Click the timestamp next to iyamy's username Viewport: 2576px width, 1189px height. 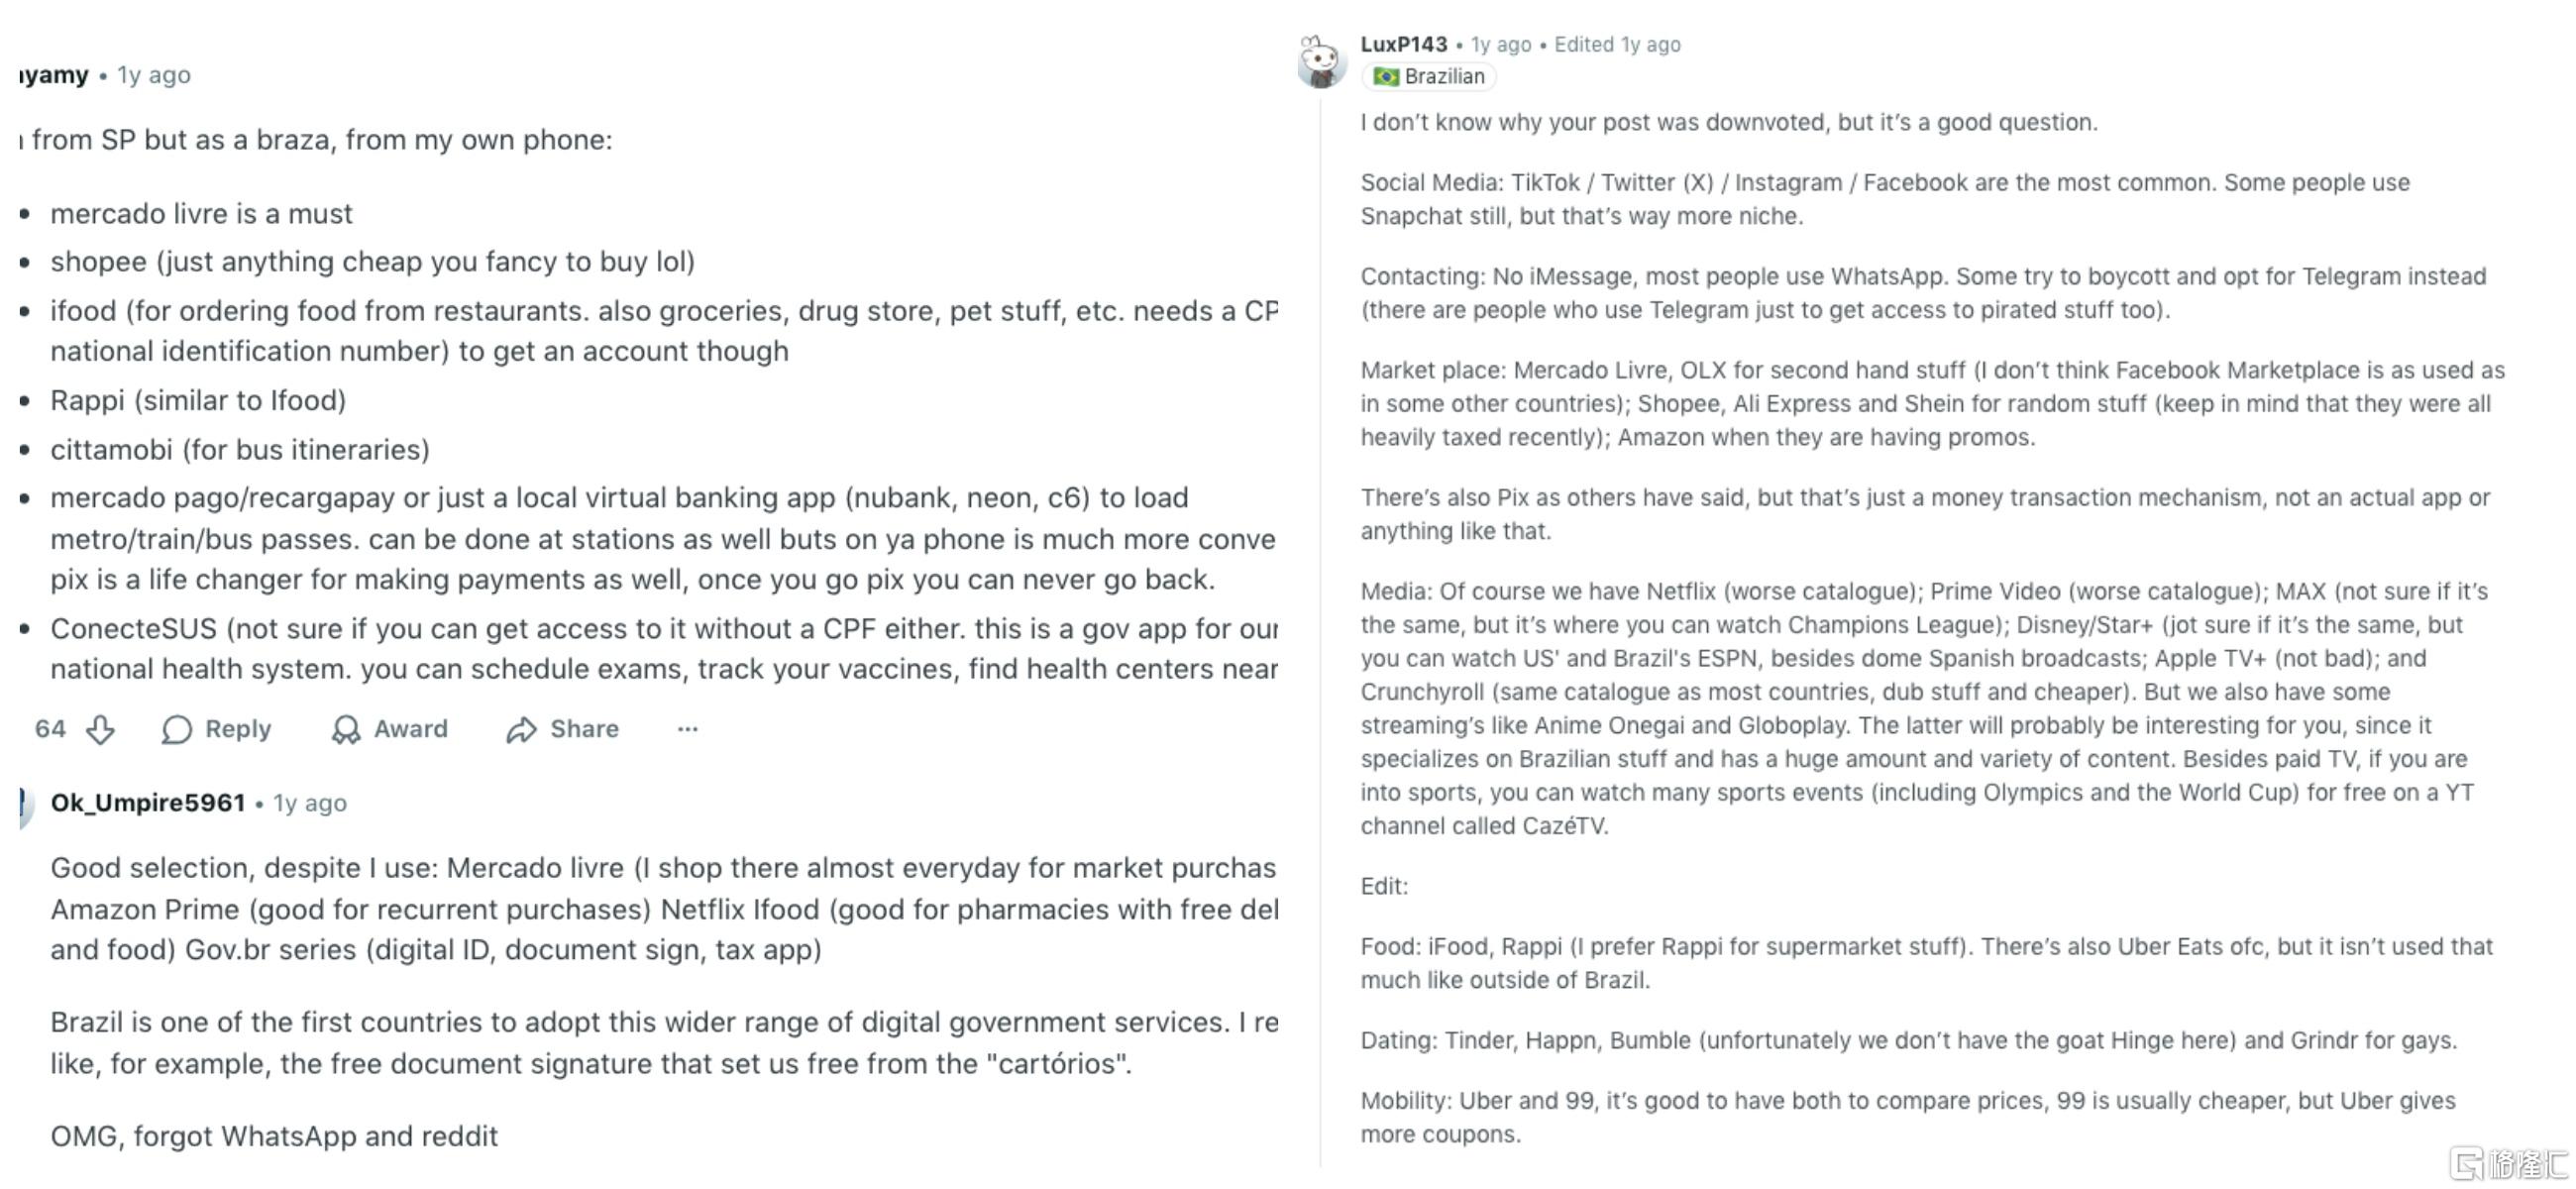click(x=154, y=75)
